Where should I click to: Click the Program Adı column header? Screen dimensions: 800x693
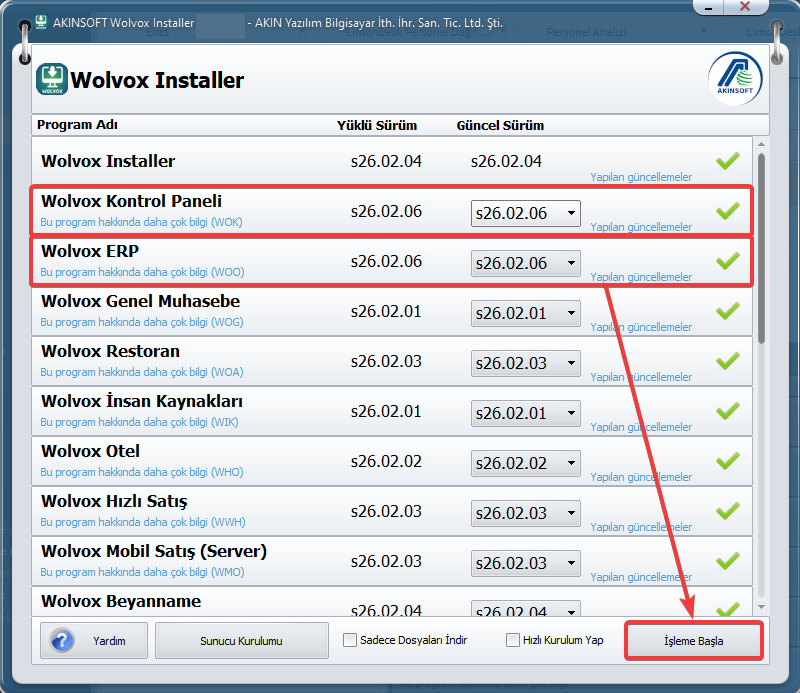point(77,126)
